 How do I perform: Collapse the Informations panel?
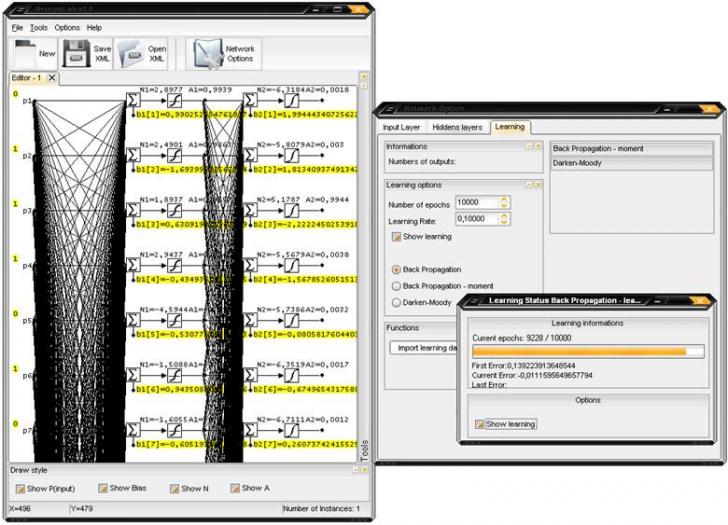[x=527, y=146]
